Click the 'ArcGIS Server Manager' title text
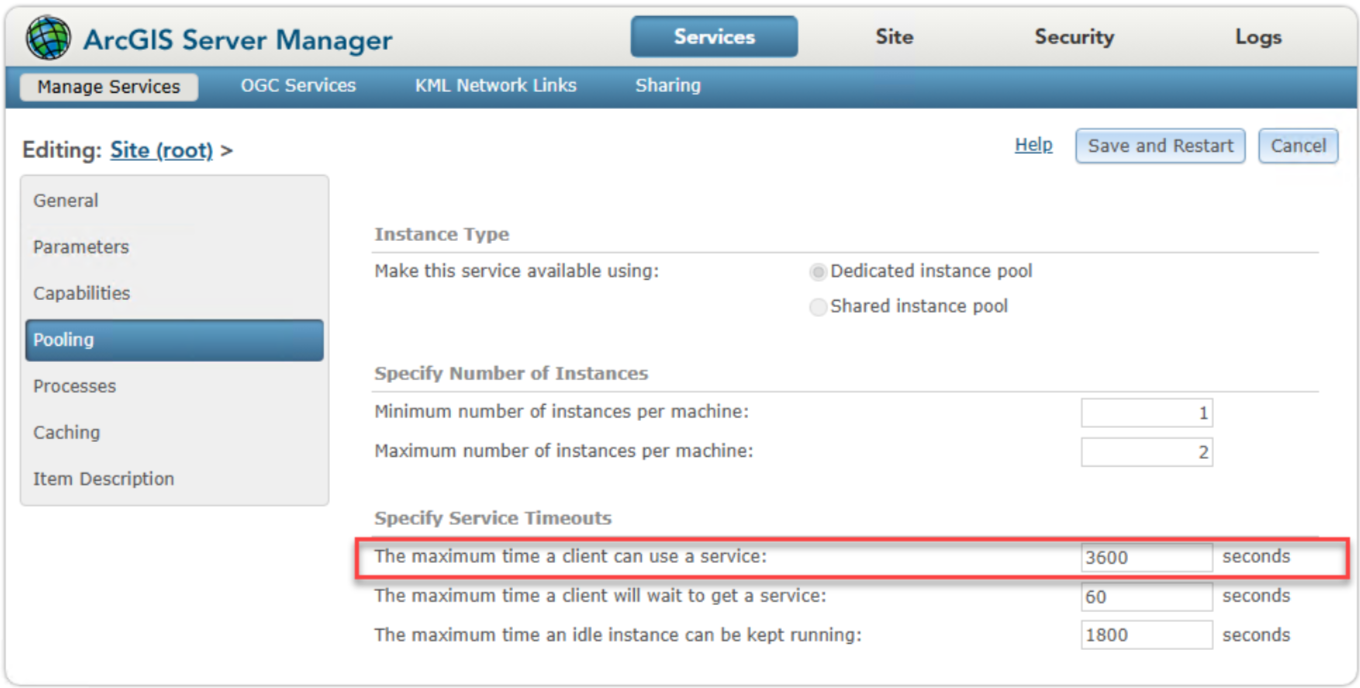The height and width of the screenshot is (688, 1360). click(238, 41)
